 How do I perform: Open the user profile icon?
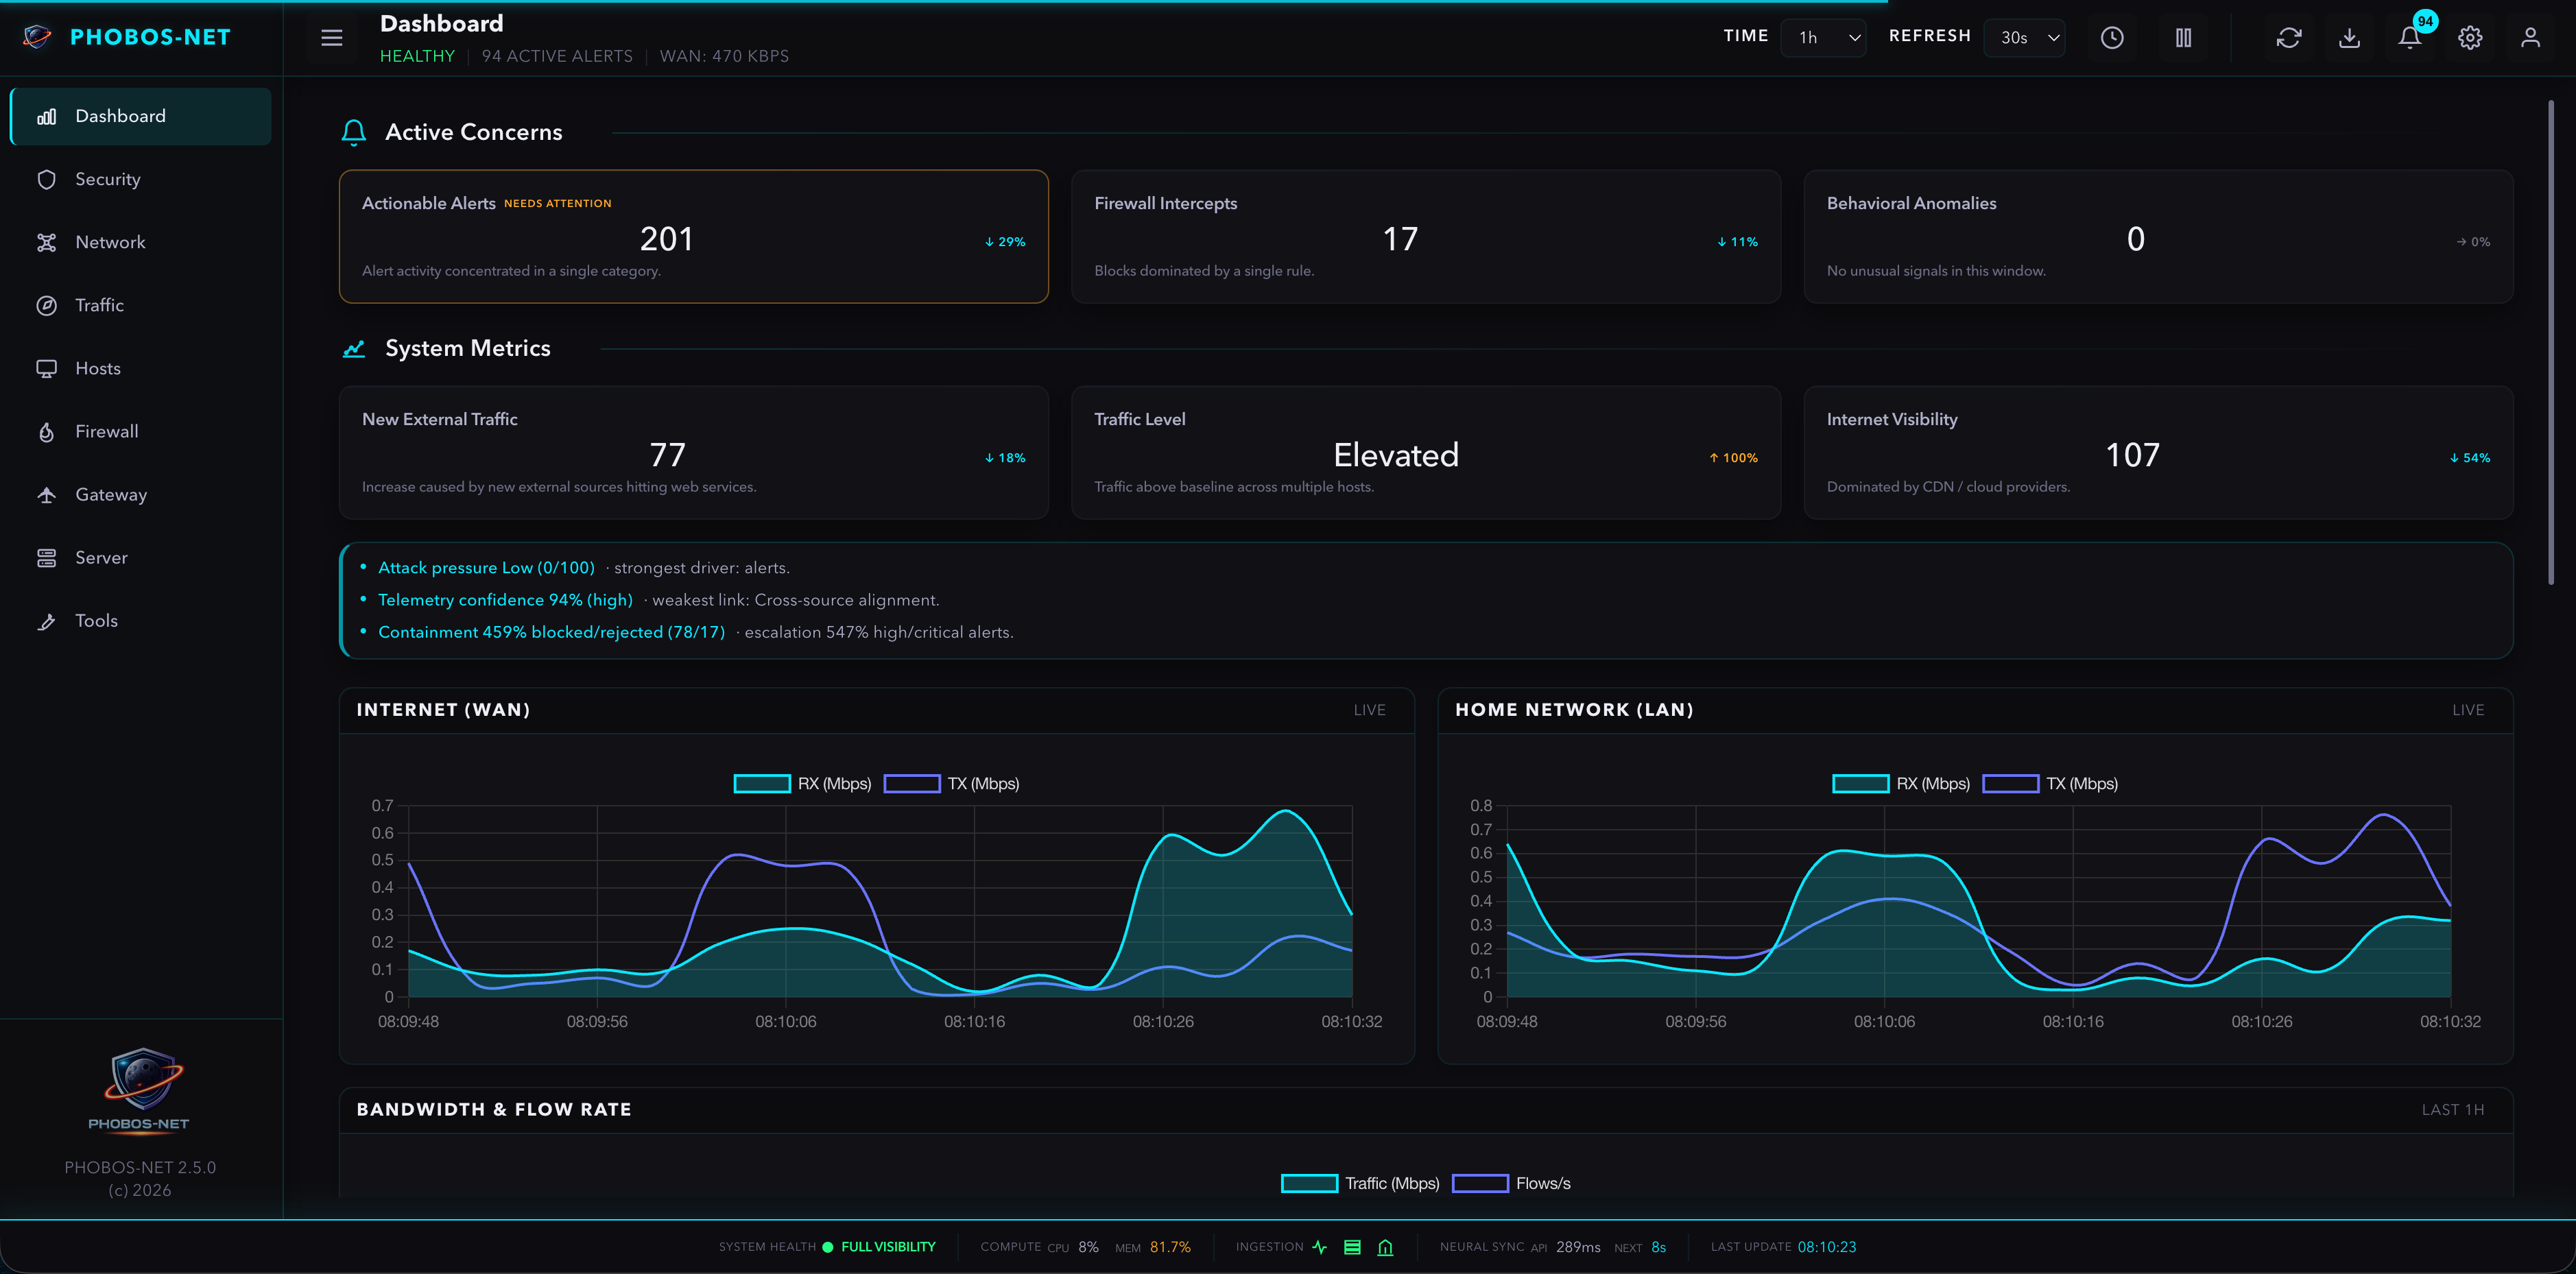[x=2529, y=38]
